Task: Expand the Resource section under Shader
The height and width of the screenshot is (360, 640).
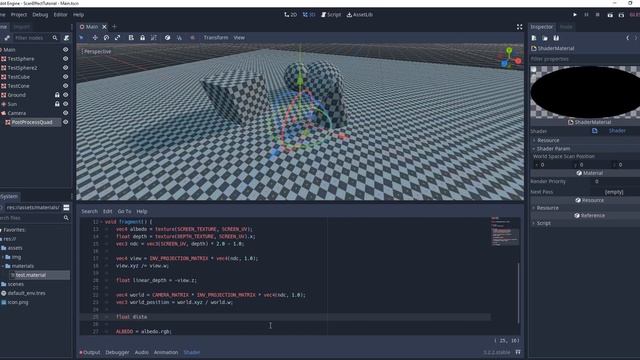Action: coord(585,140)
